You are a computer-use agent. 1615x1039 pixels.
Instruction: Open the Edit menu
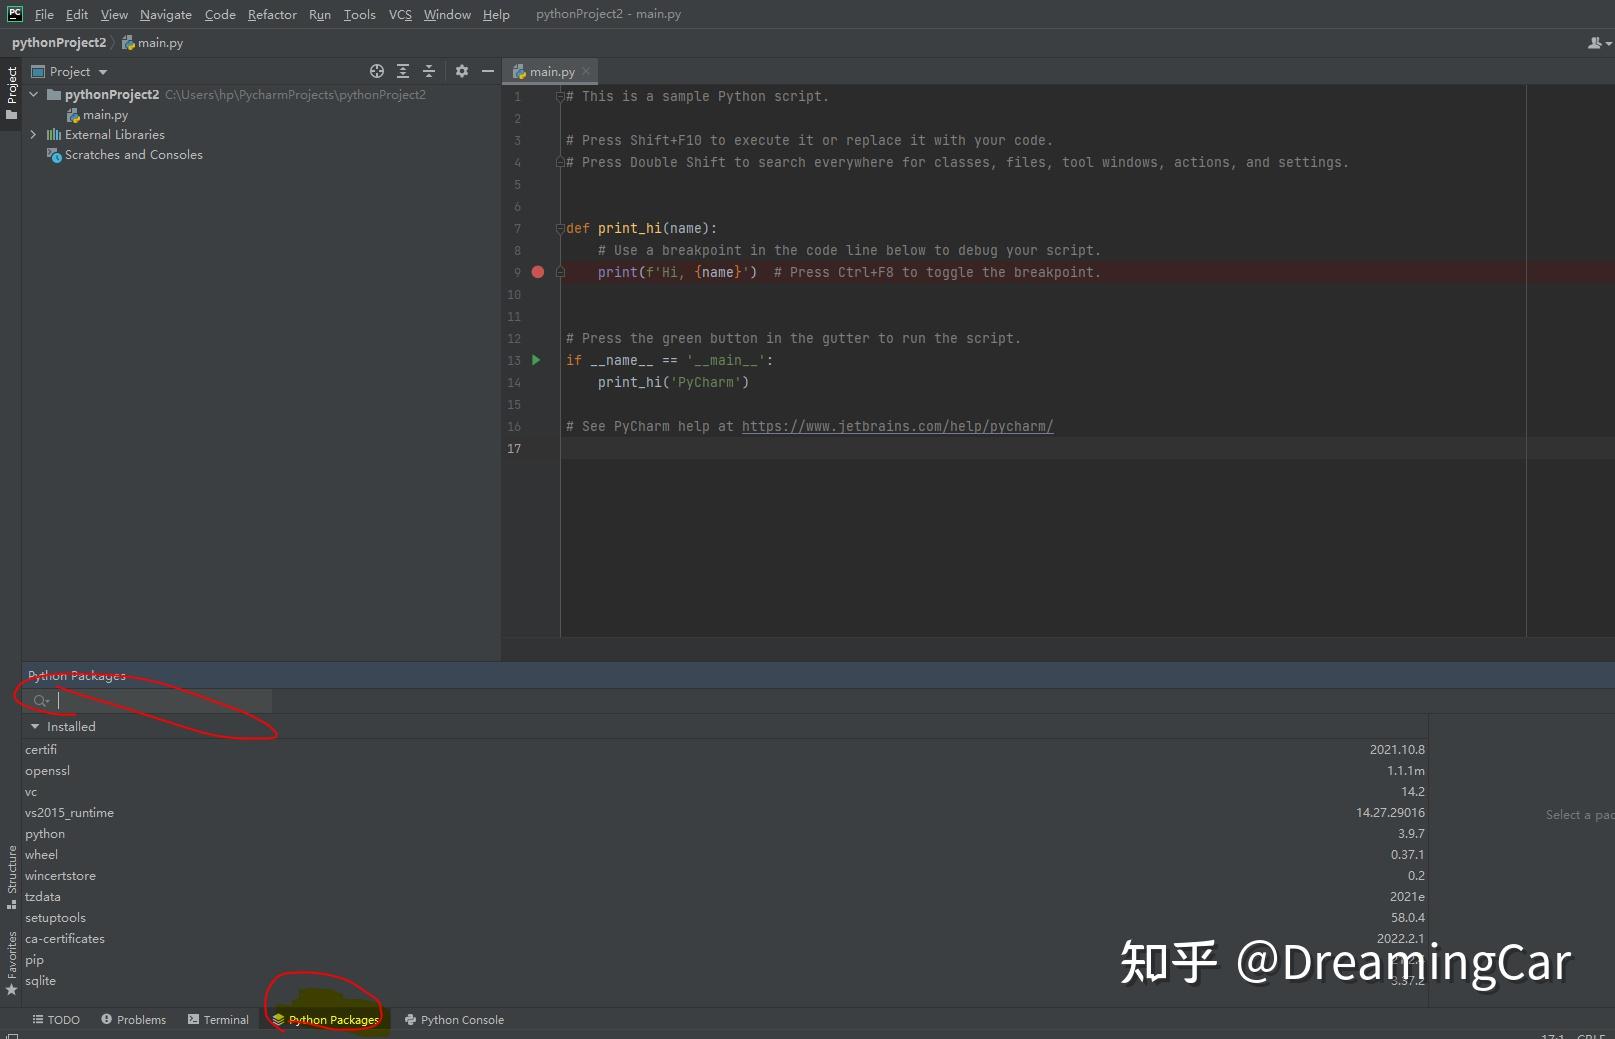coord(77,14)
